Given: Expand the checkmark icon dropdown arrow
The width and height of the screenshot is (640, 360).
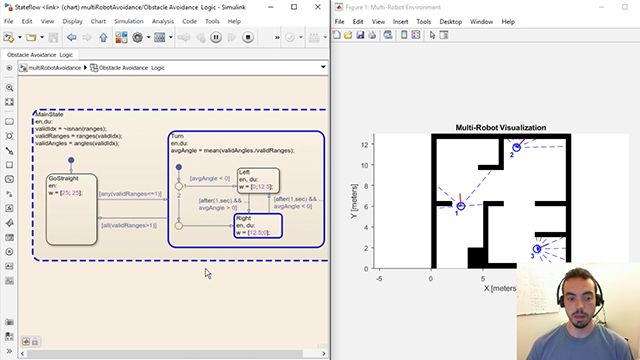Looking at the screenshot, I should tap(301, 38).
